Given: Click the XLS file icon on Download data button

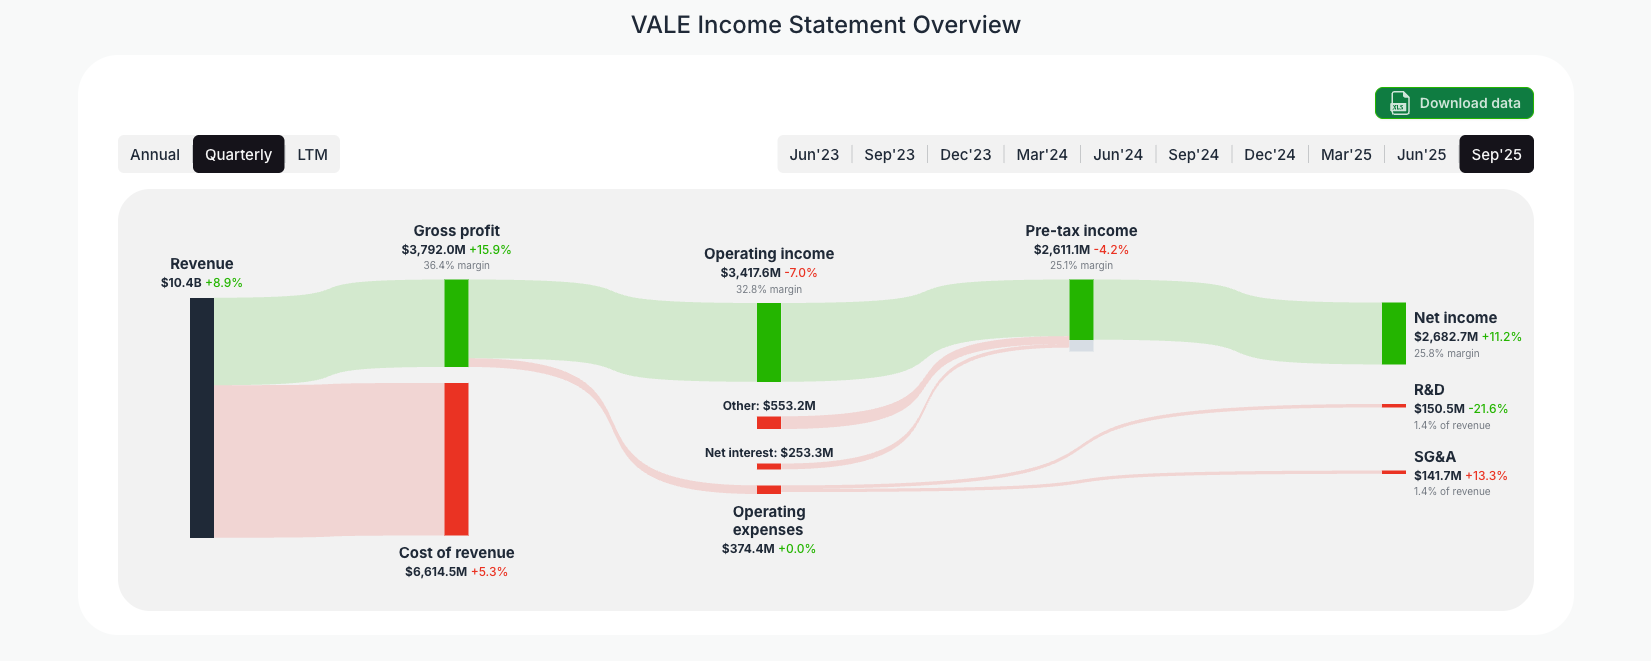Looking at the screenshot, I should tap(1398, 103).
